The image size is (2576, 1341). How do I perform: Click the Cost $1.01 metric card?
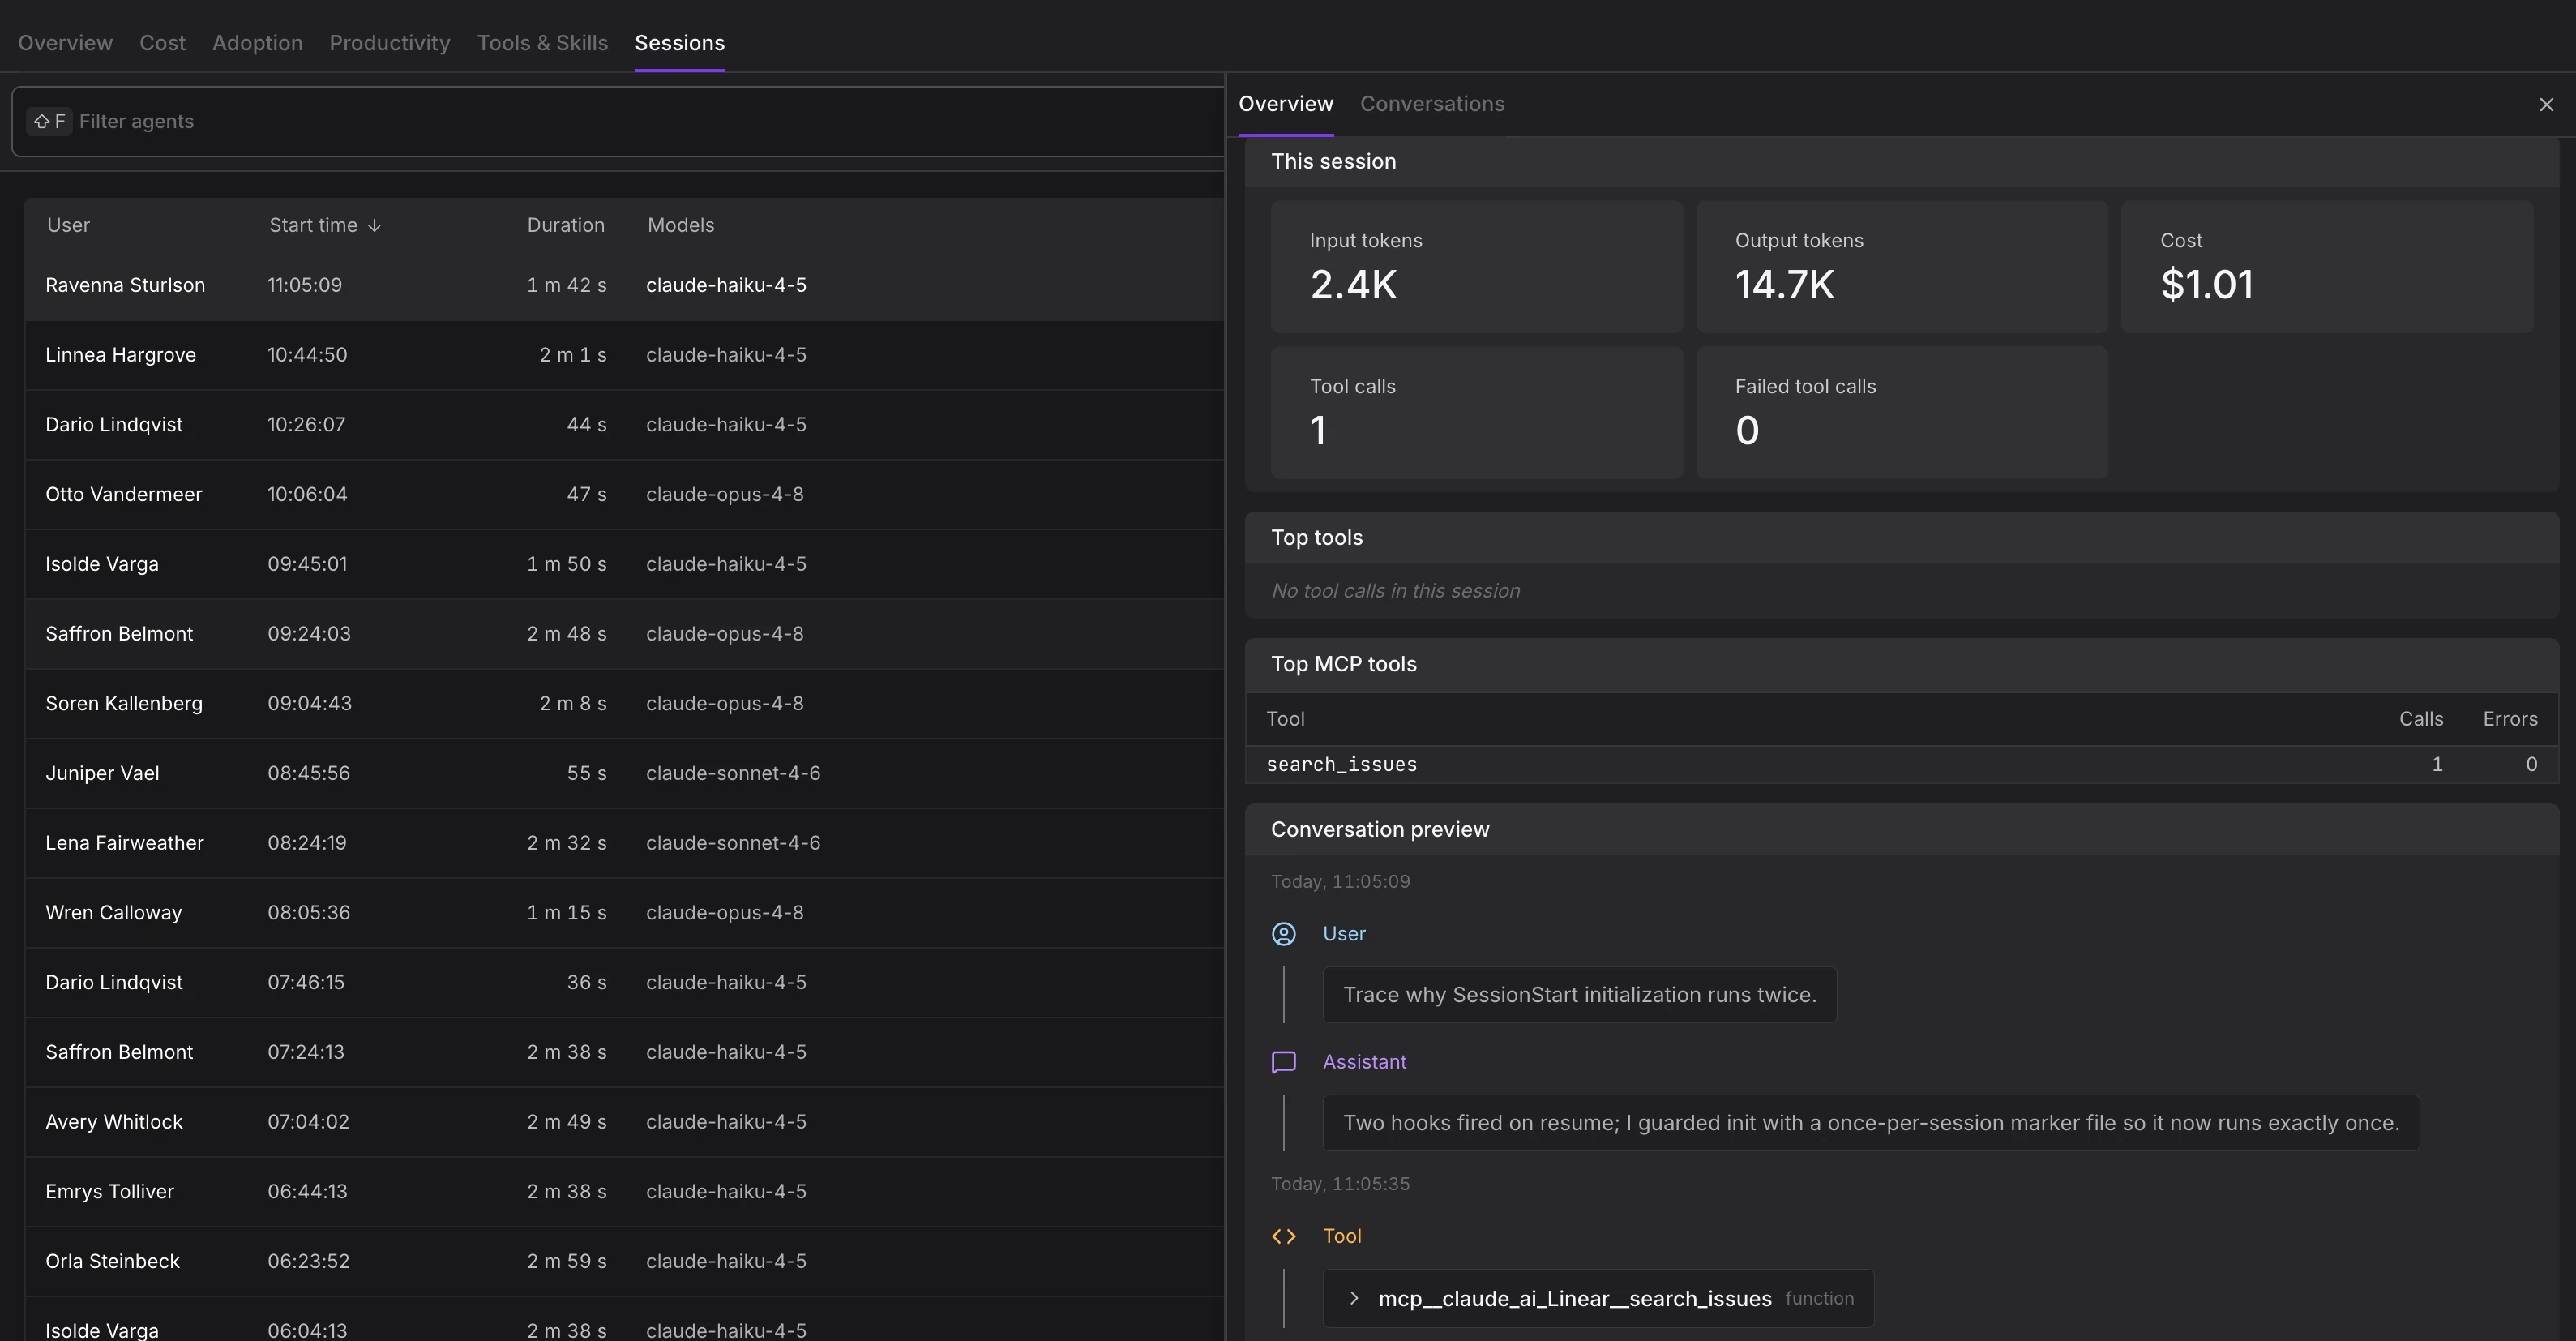pyautogui.click(x=2327, y=267)
